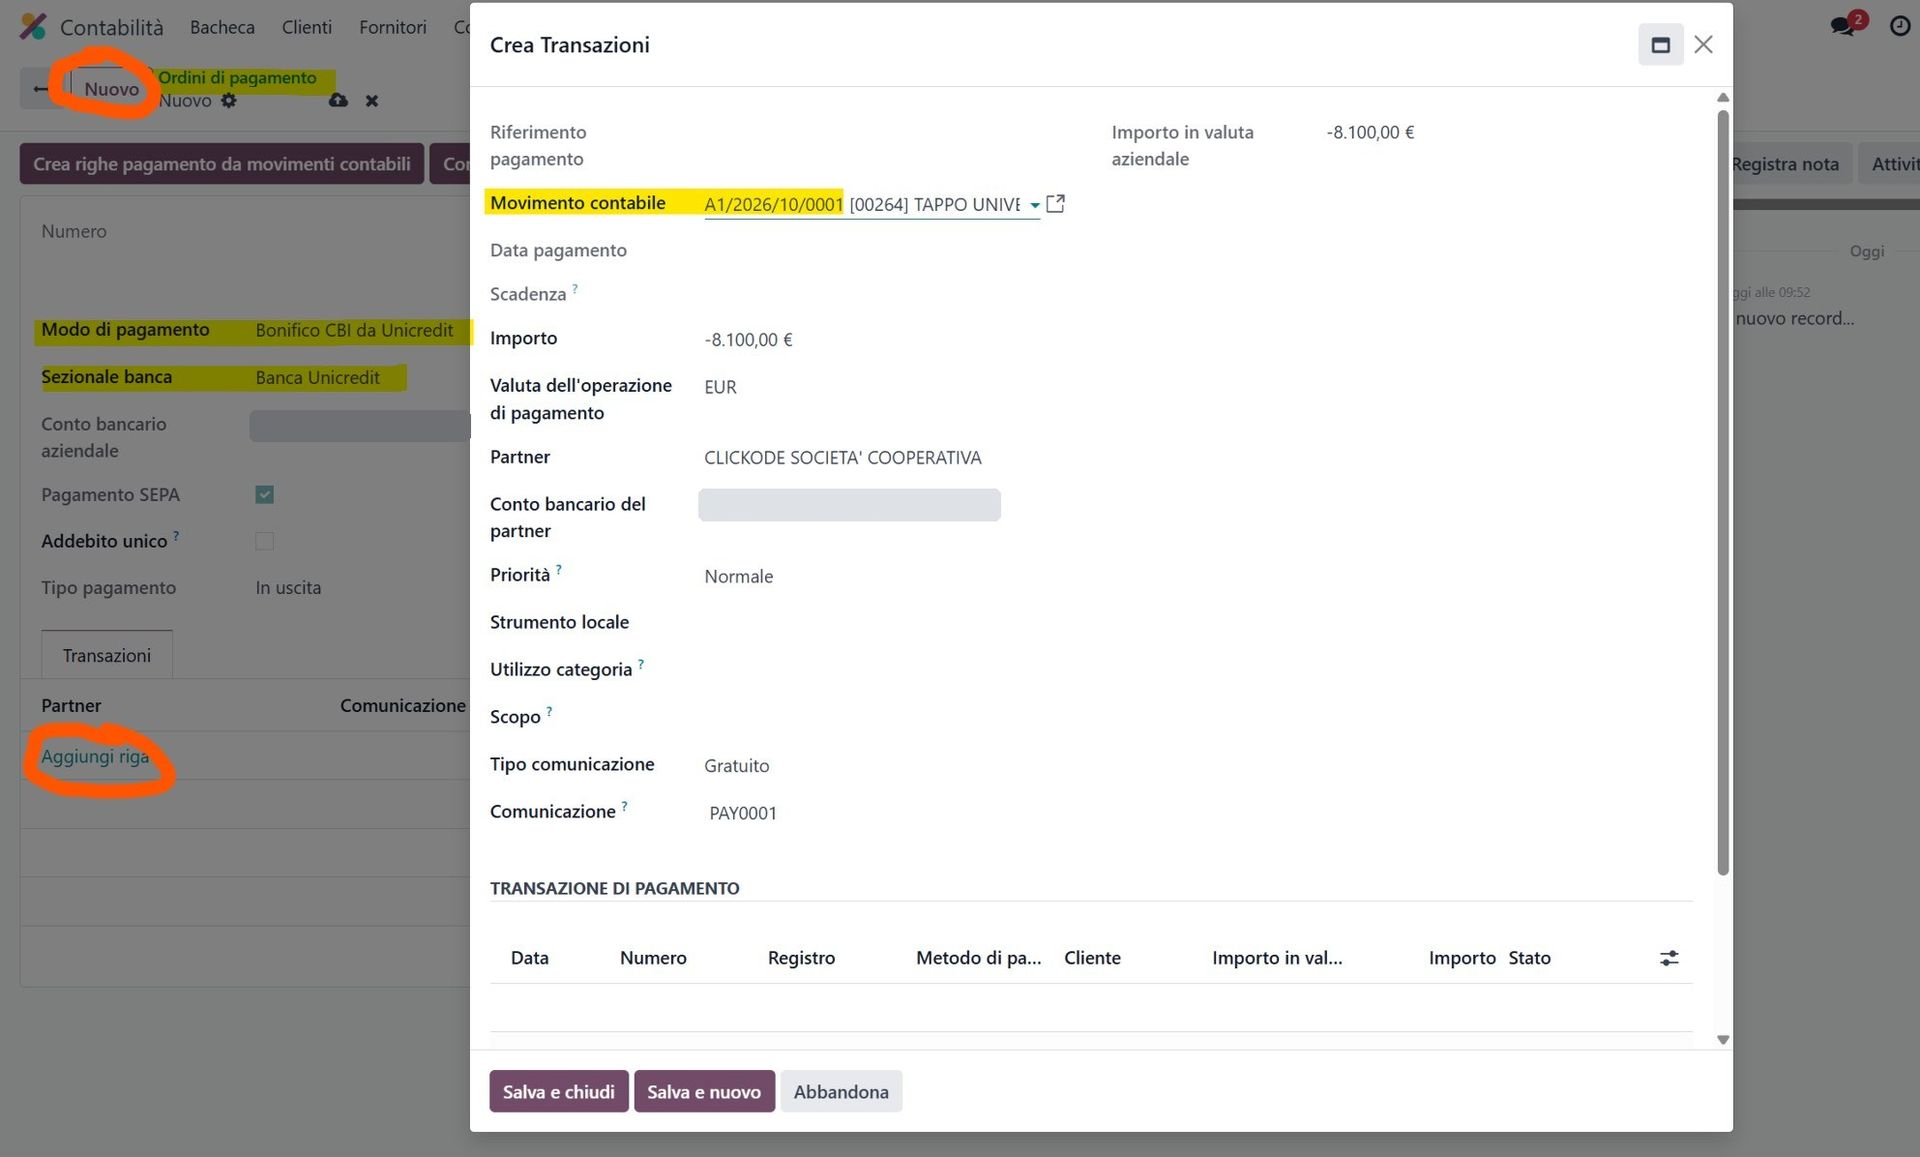Toggle the Pagamento SEPA checkbox
This screenshot has width=1920, height=1157.
(264, 495)
